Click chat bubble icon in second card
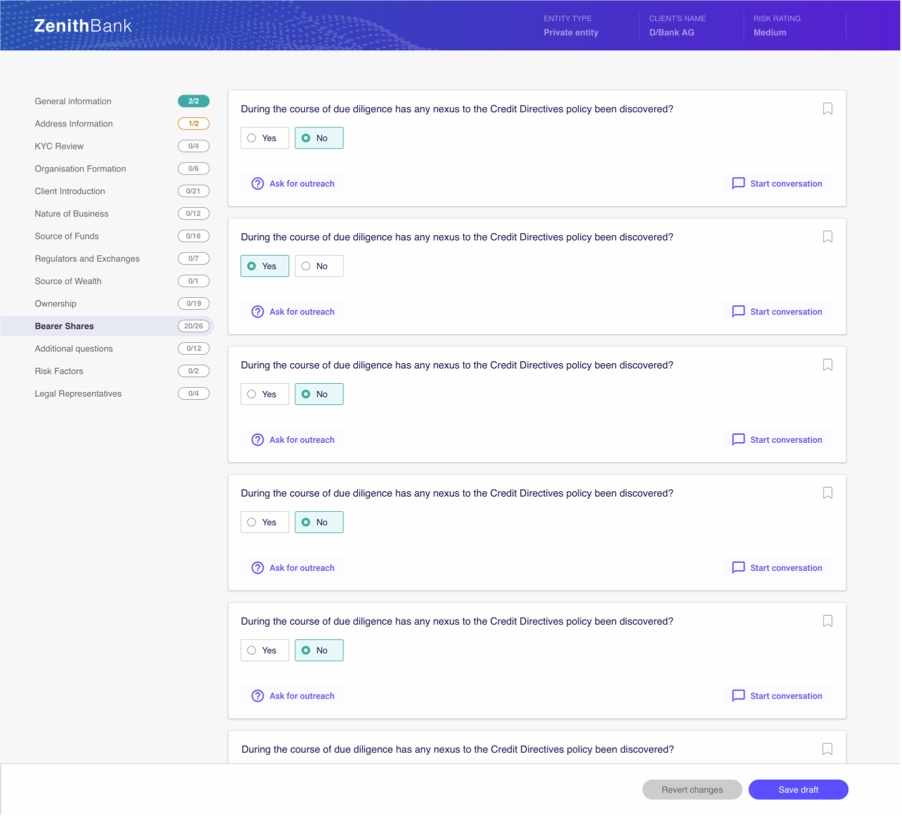902x816 pixels. click(738, 312)
